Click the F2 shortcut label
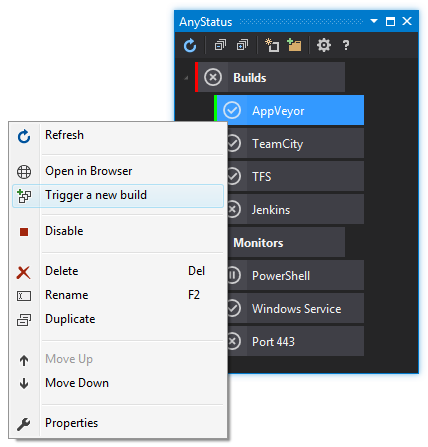This screenshot has height=447, width=428. pos(194,295)
